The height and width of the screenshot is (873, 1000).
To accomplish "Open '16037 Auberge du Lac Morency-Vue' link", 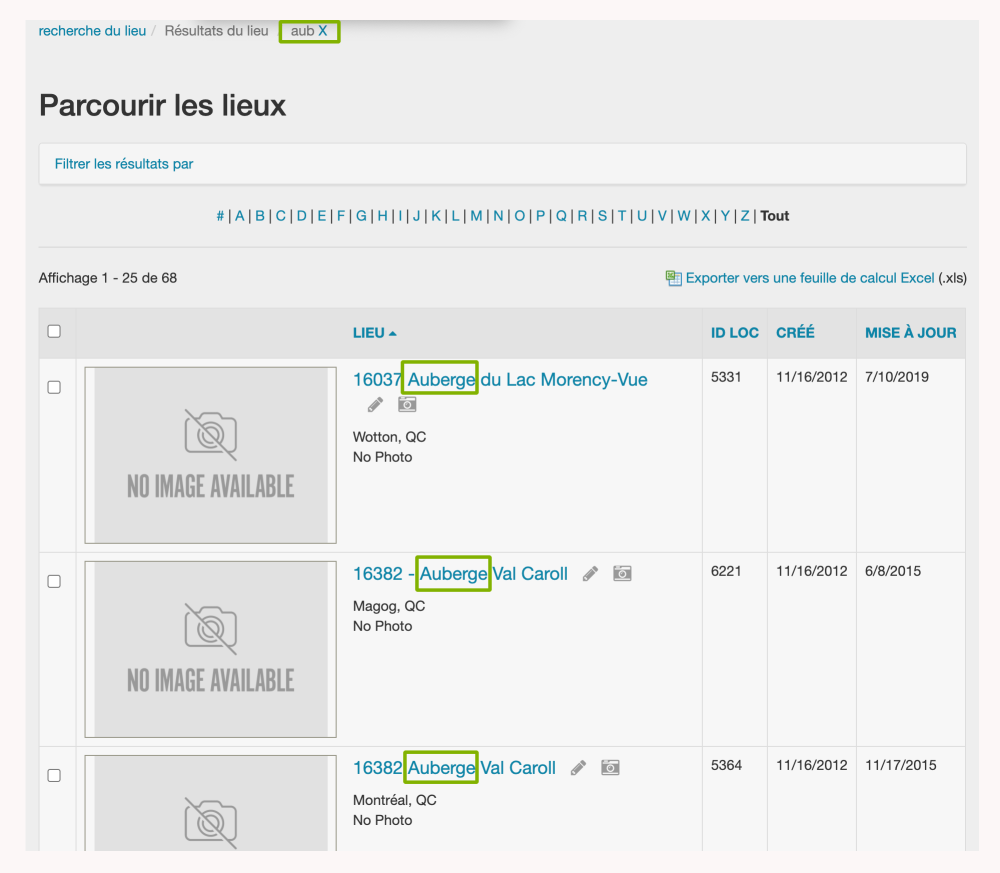I will click(x=500, y=379).
